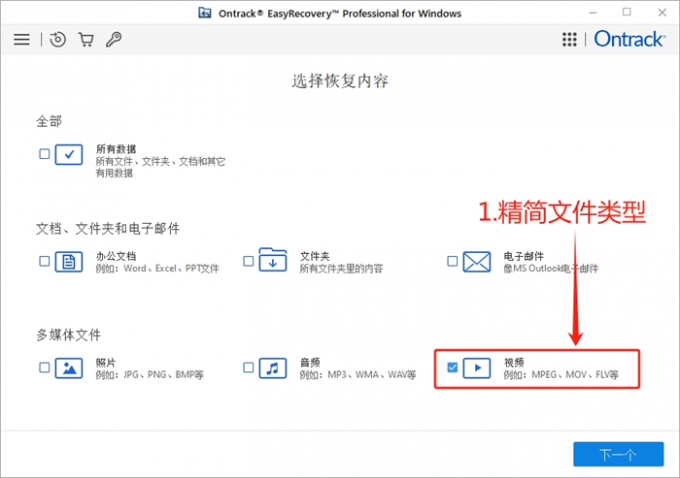The width and height of the screenshot is (680, 478).
Task: Click the 全部 section heading
Action: [49, 121]
